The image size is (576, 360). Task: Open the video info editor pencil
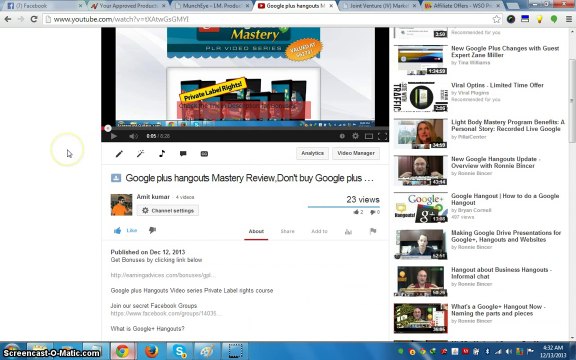click(x=119, y=154)
